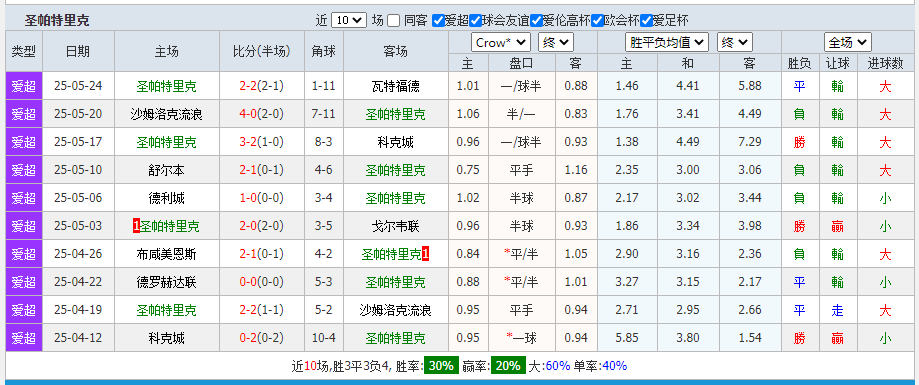This screenshot has width=919, height=385.
Task: Click the 爱超 tag for 25-05-20 match
Action: tap(24, 114)
